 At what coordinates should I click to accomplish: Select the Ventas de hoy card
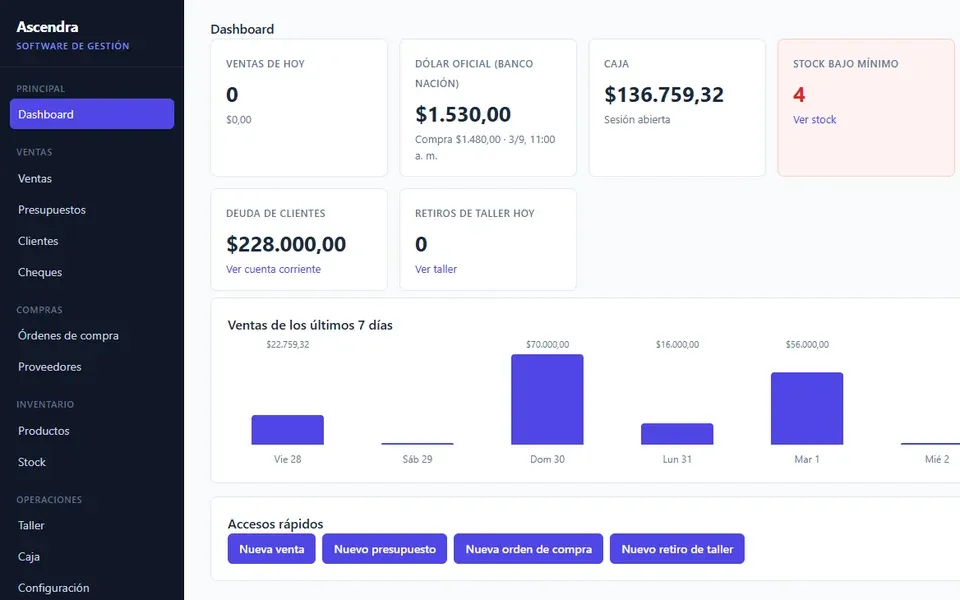[x=299, y=108]
